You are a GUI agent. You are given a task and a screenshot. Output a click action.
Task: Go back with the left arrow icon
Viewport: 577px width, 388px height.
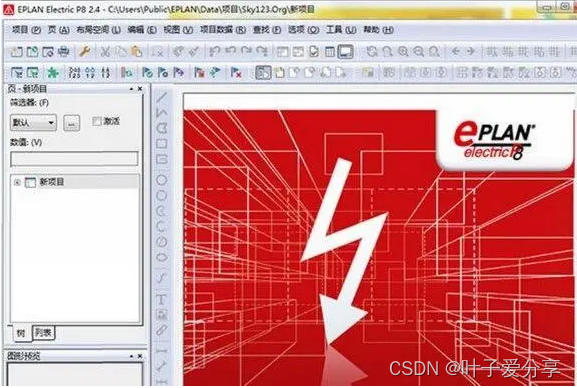coord(455,52)
